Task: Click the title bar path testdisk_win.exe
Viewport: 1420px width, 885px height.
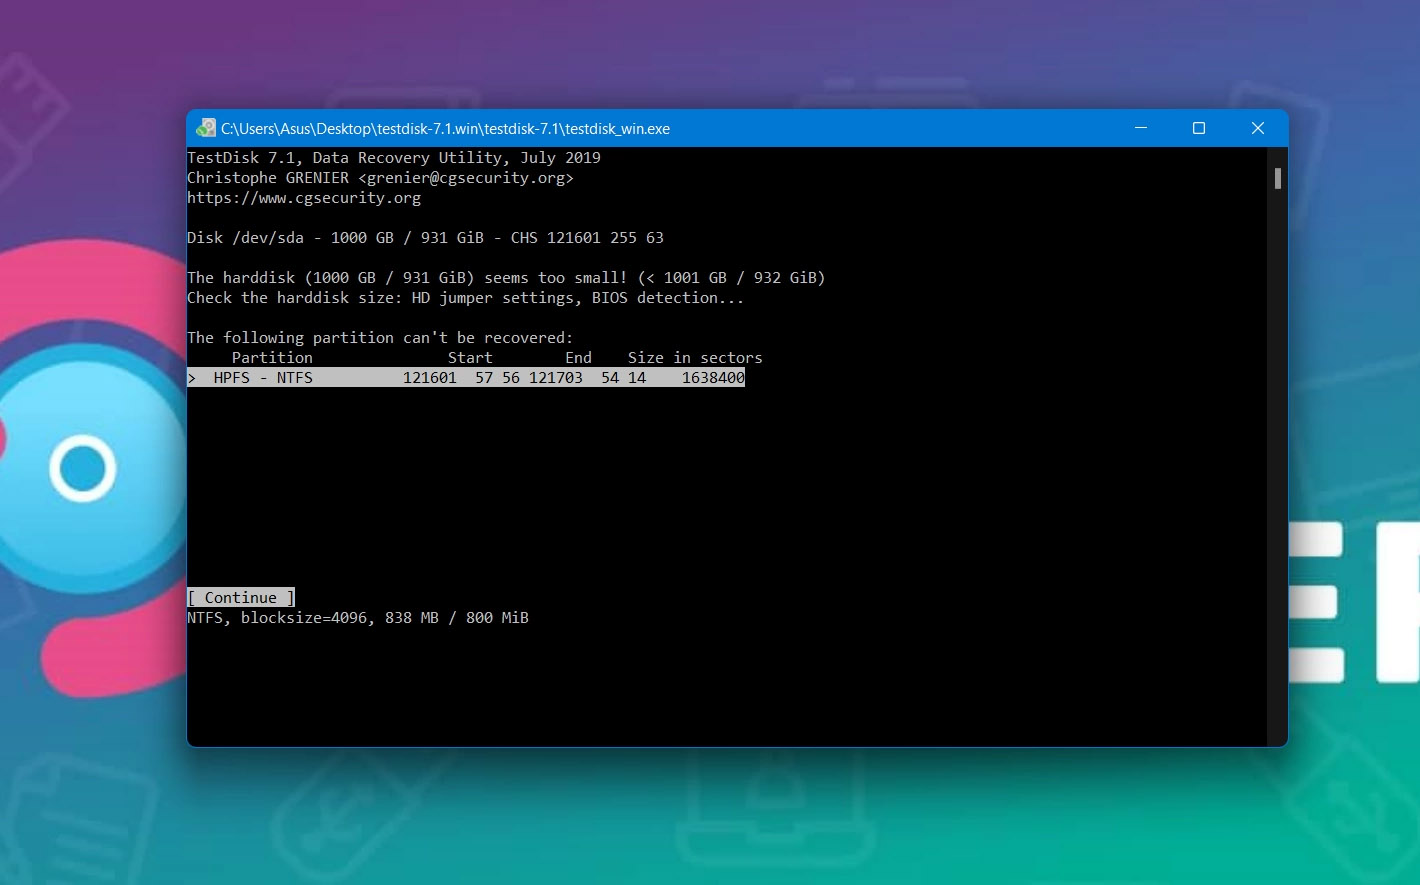Action: pos(445,128)
